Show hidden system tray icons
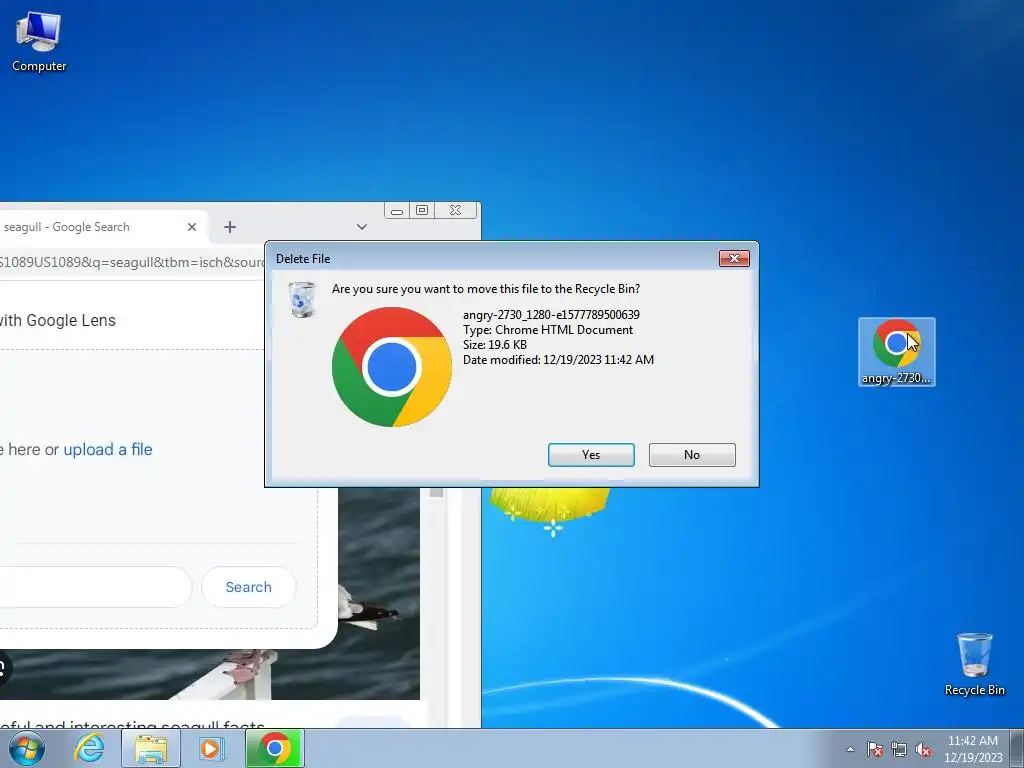Screen dimensions: 1024x768 click(x=850, y=749)
